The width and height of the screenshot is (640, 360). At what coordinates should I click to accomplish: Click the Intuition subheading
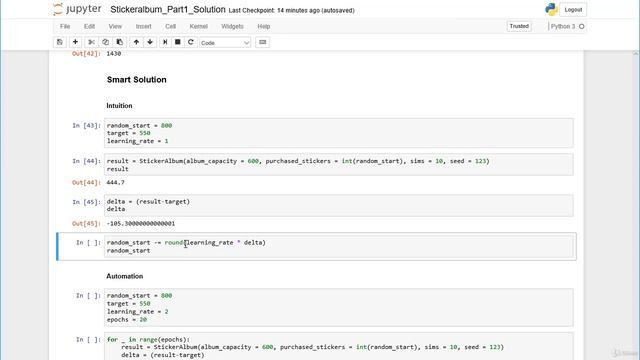(x=119, y=106)
